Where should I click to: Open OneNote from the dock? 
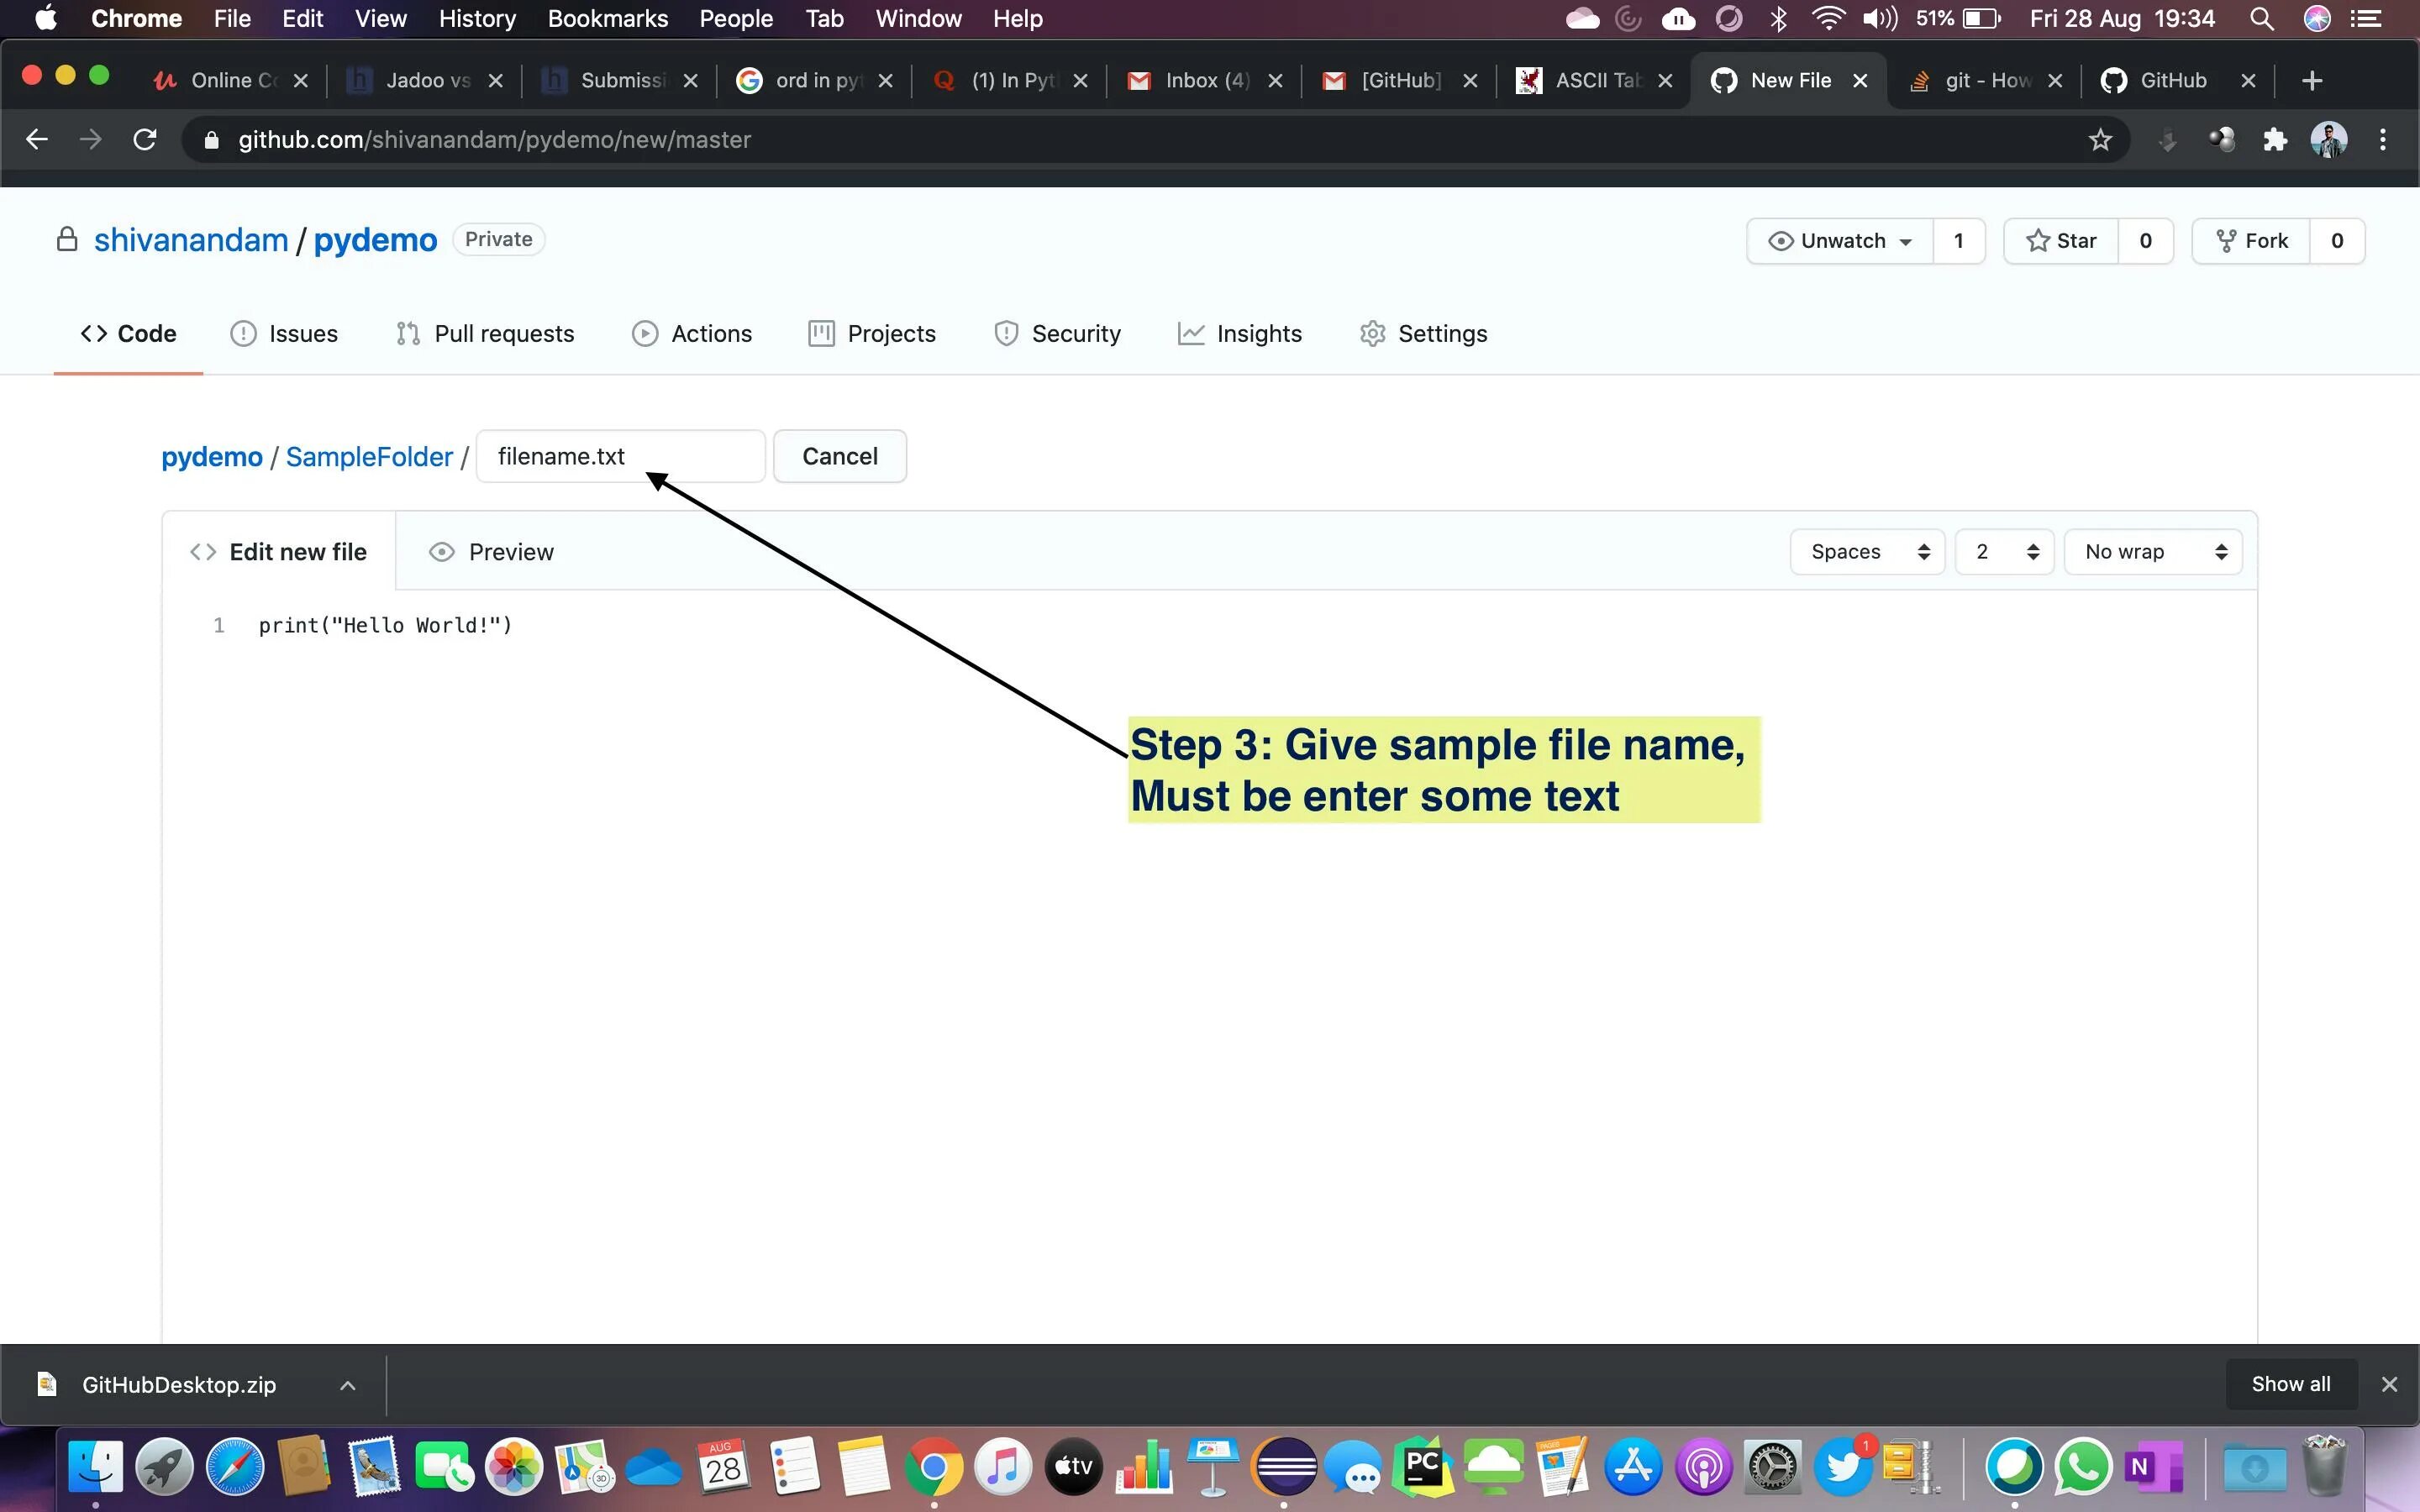pyautogui.click(x=2153, y=1467)
